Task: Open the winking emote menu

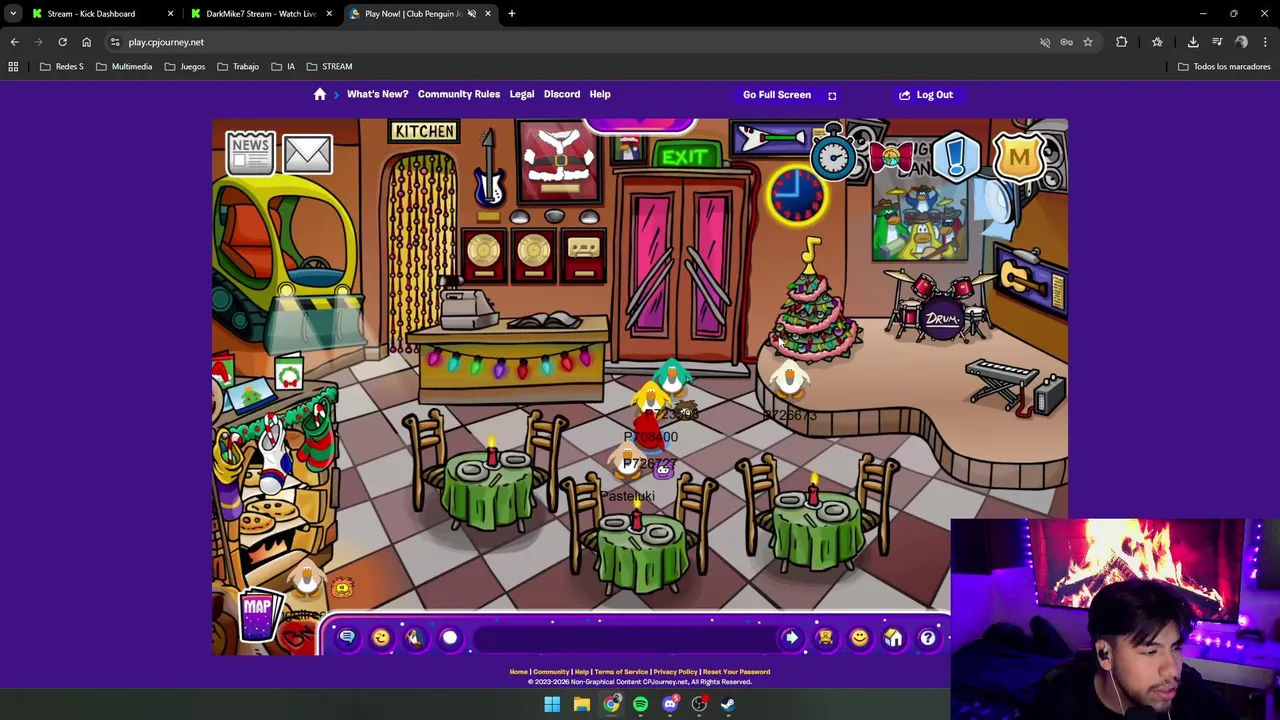Action: click(x=381, y=637)
